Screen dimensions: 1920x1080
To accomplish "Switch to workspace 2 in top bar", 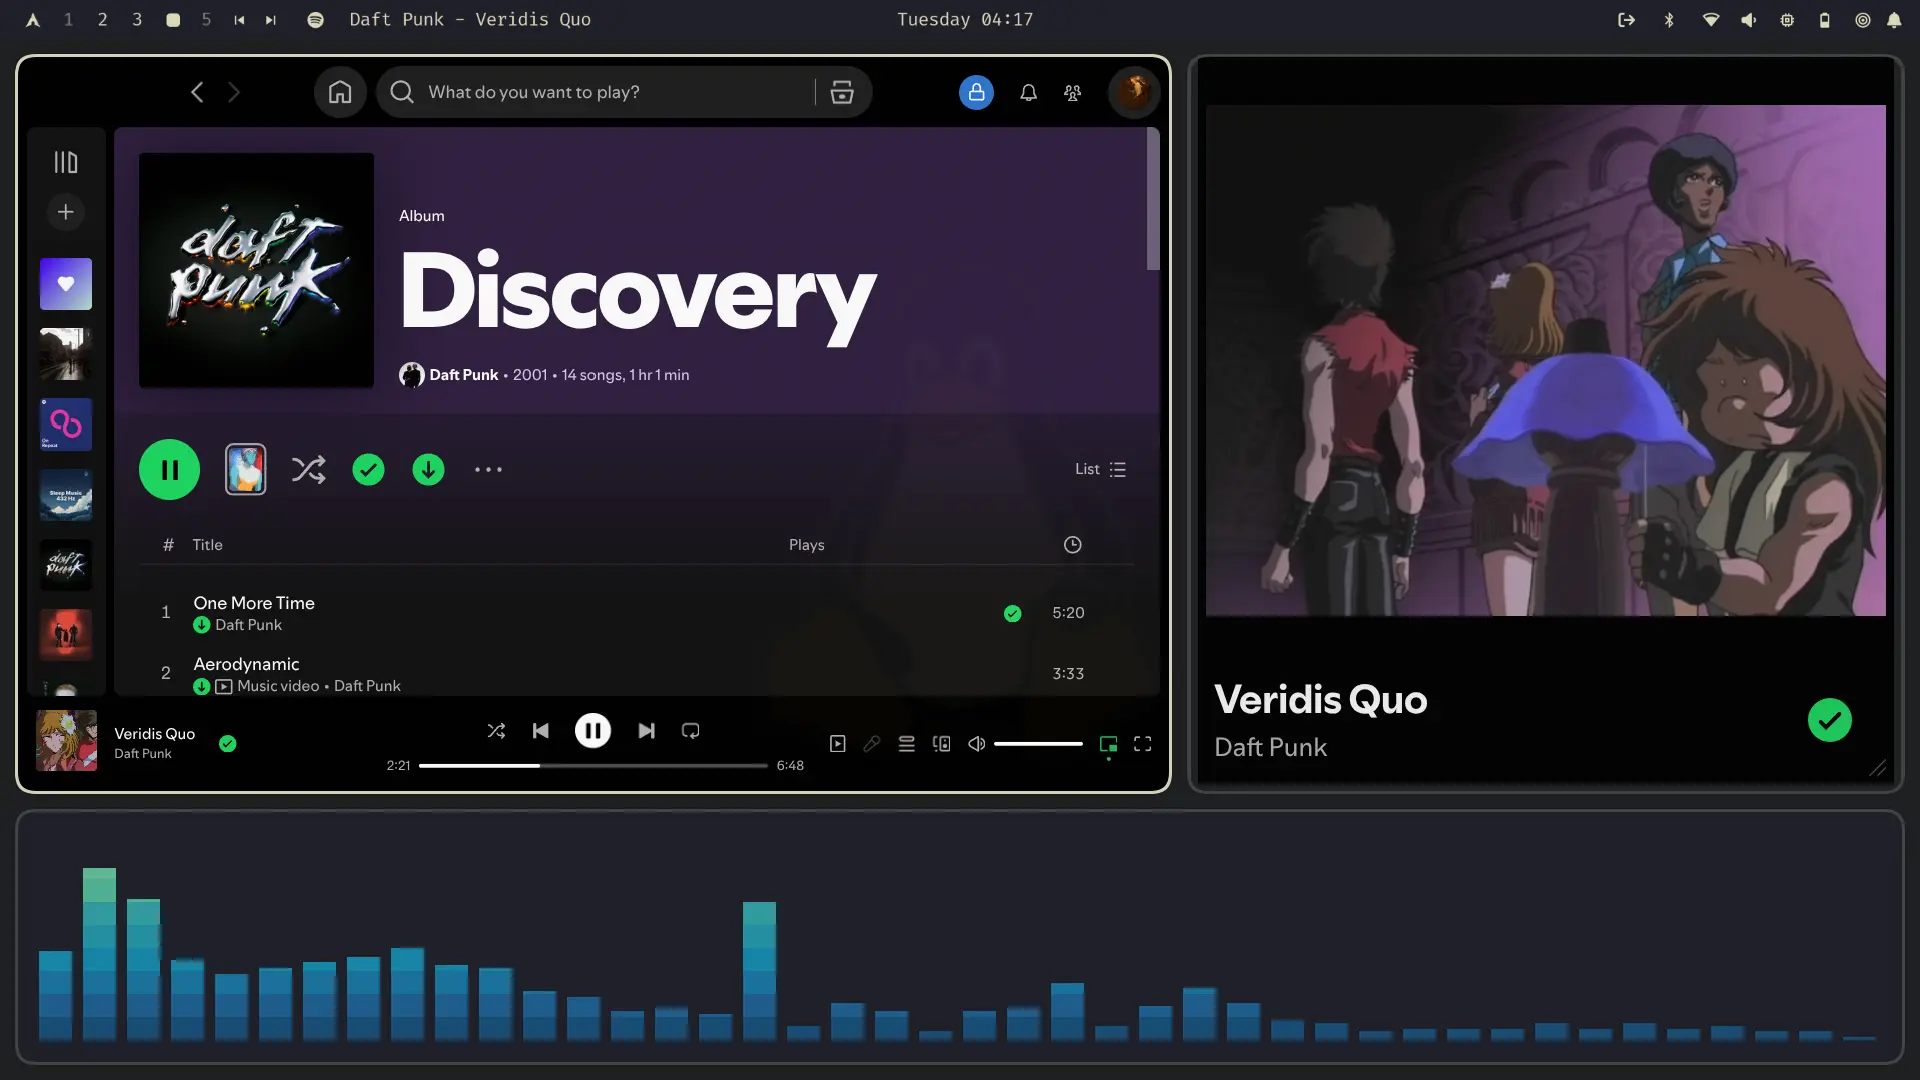I will tap(102, 20).
